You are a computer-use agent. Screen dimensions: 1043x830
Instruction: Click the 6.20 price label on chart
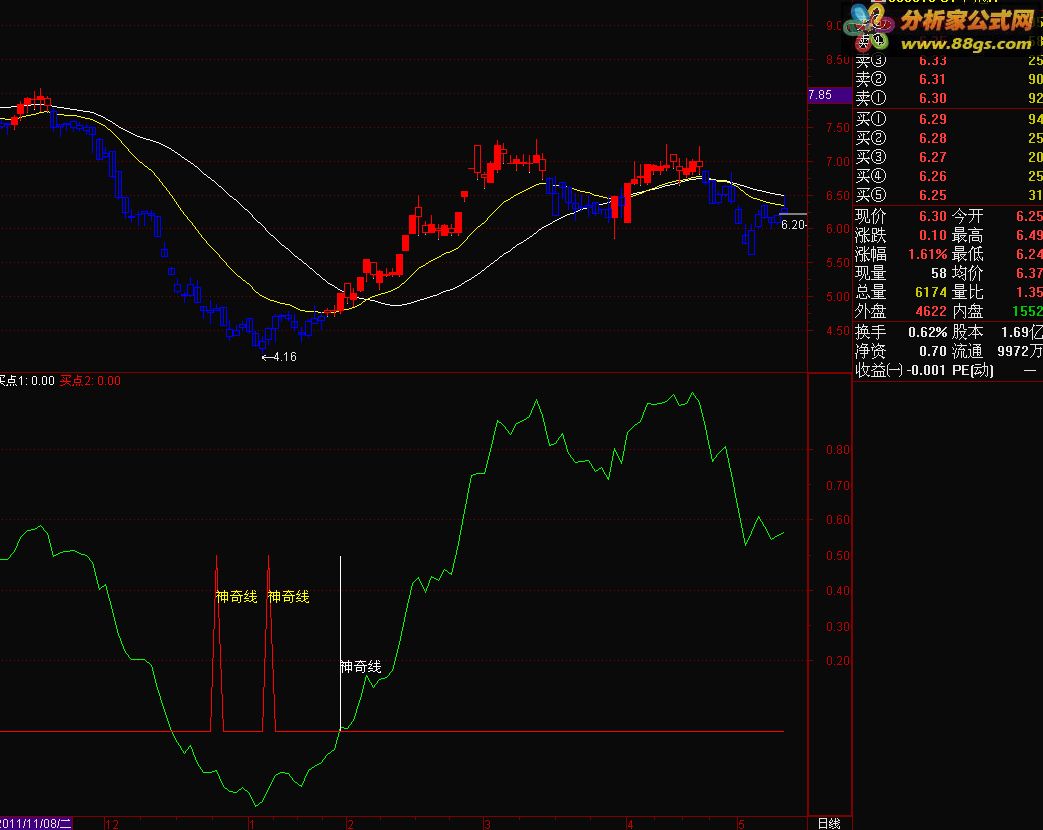coord(793,225)
